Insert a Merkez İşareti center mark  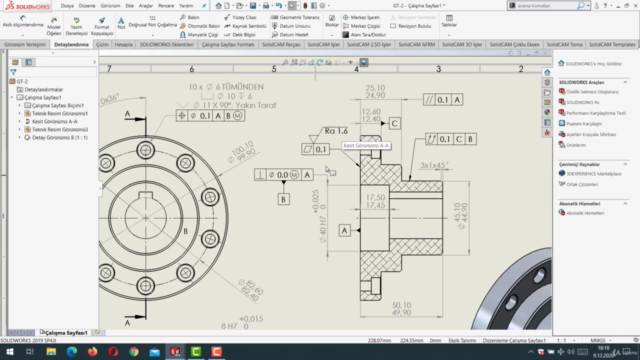pos(361,17)
